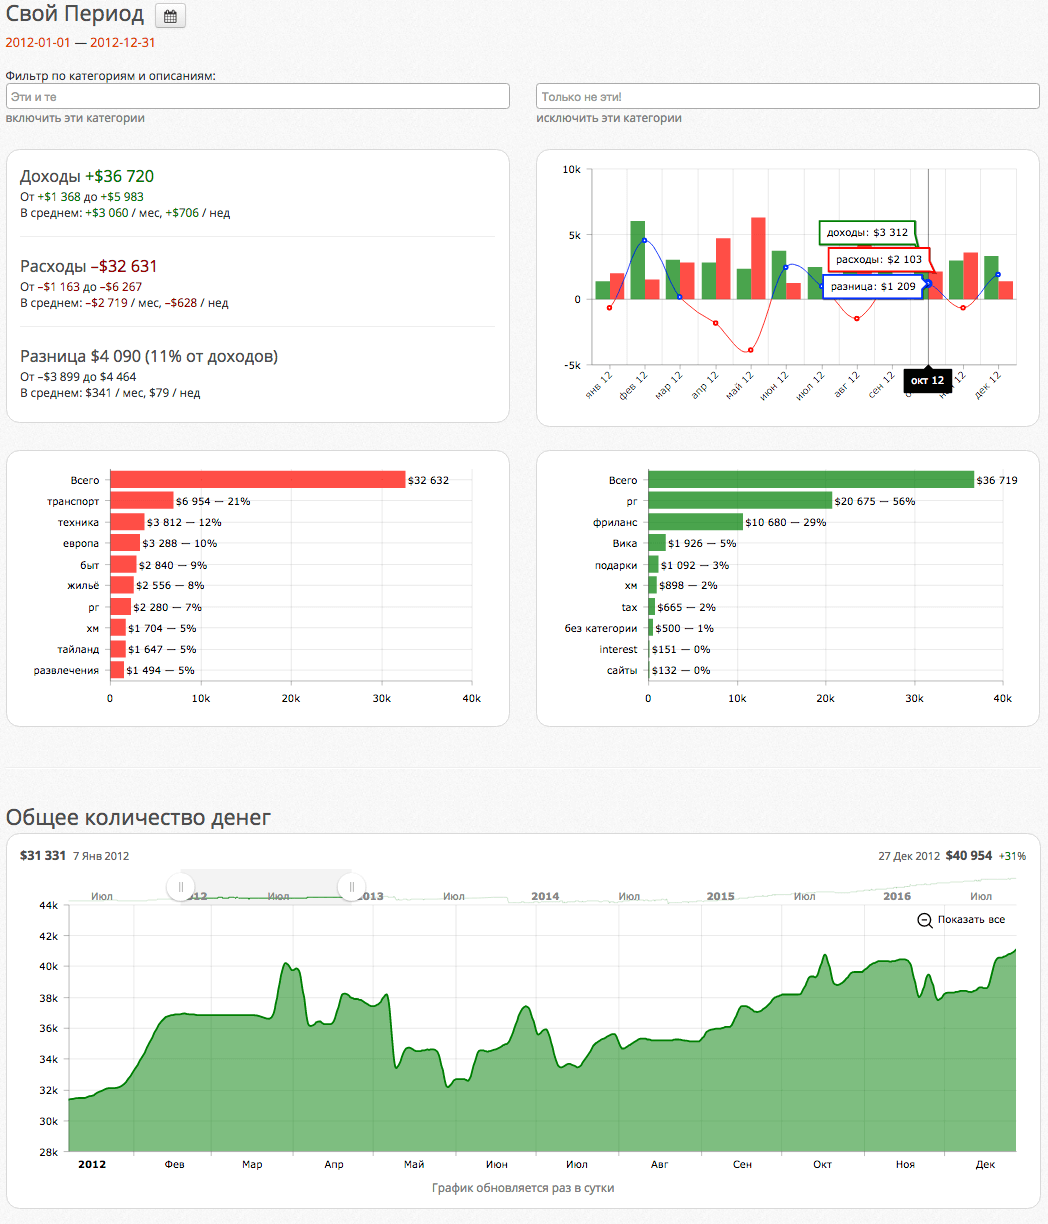Select the "interest" income category label

click(x=619, y=649)
